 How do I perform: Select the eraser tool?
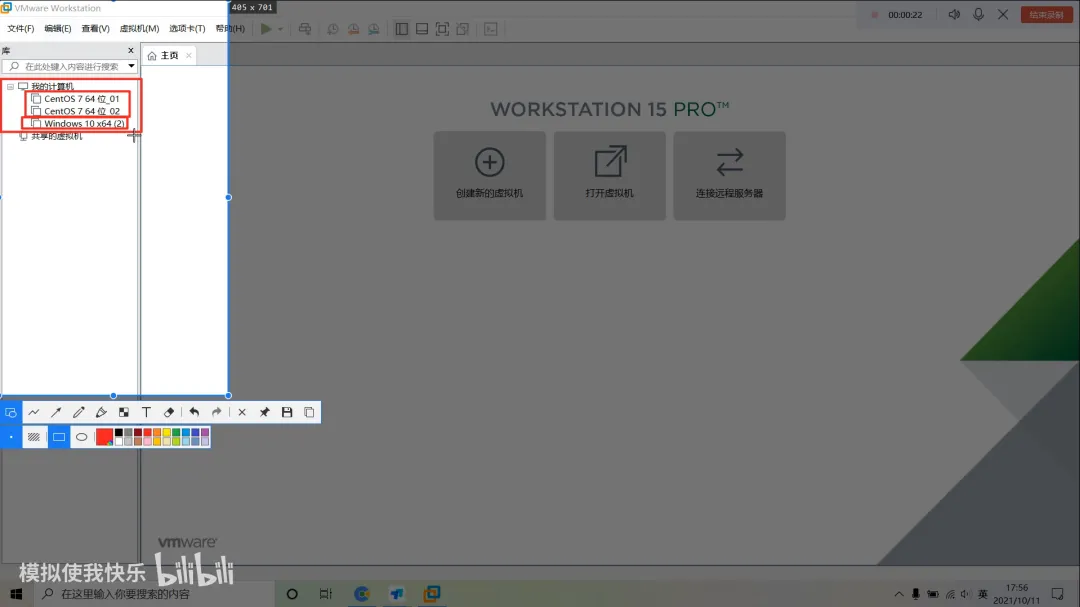pyautogui.click(x=169, y=412)
